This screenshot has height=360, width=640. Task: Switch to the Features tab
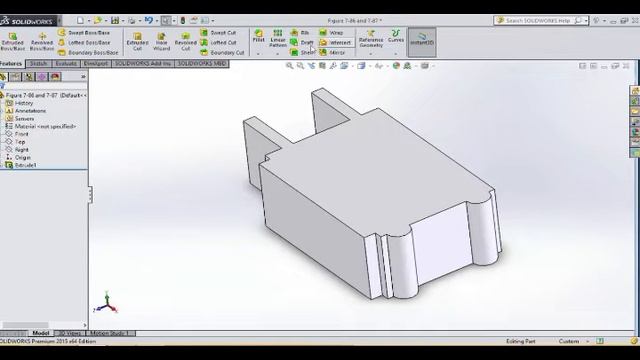click(12, 64)
